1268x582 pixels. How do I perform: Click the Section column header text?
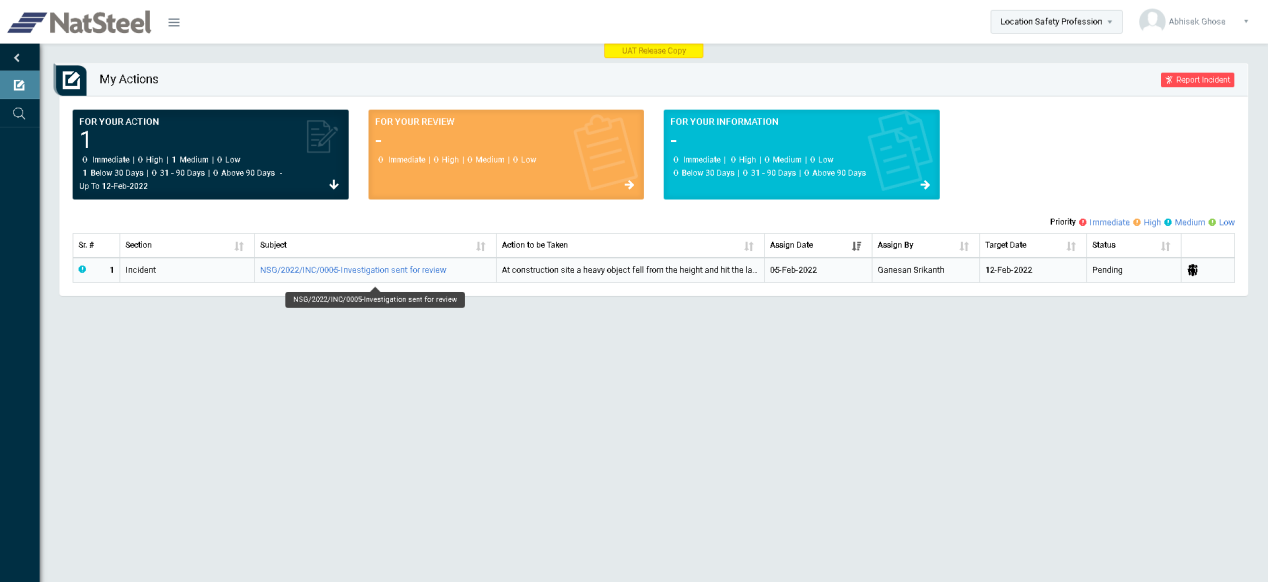tap(138, 245)
